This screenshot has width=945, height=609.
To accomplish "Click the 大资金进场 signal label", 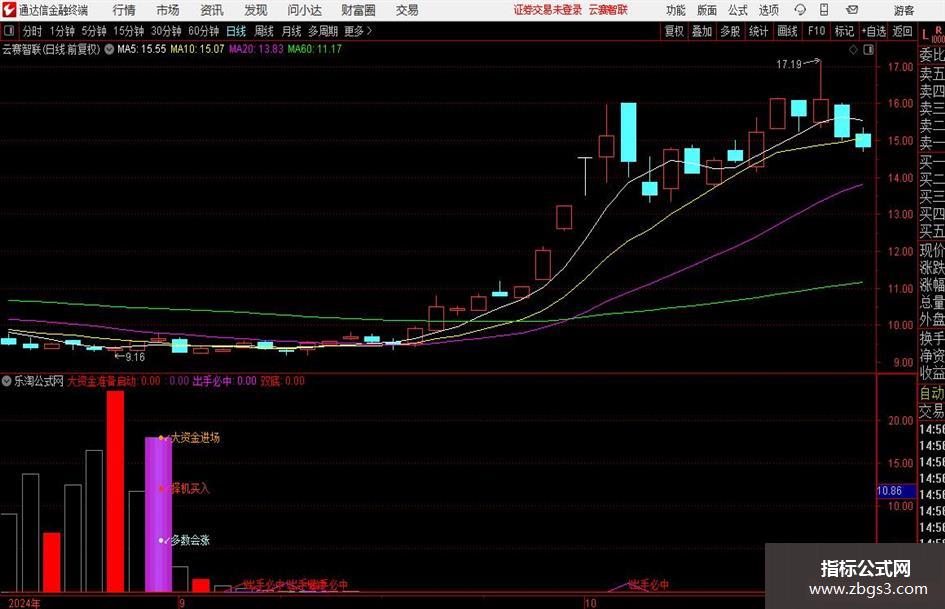I will tap(195, 438).
